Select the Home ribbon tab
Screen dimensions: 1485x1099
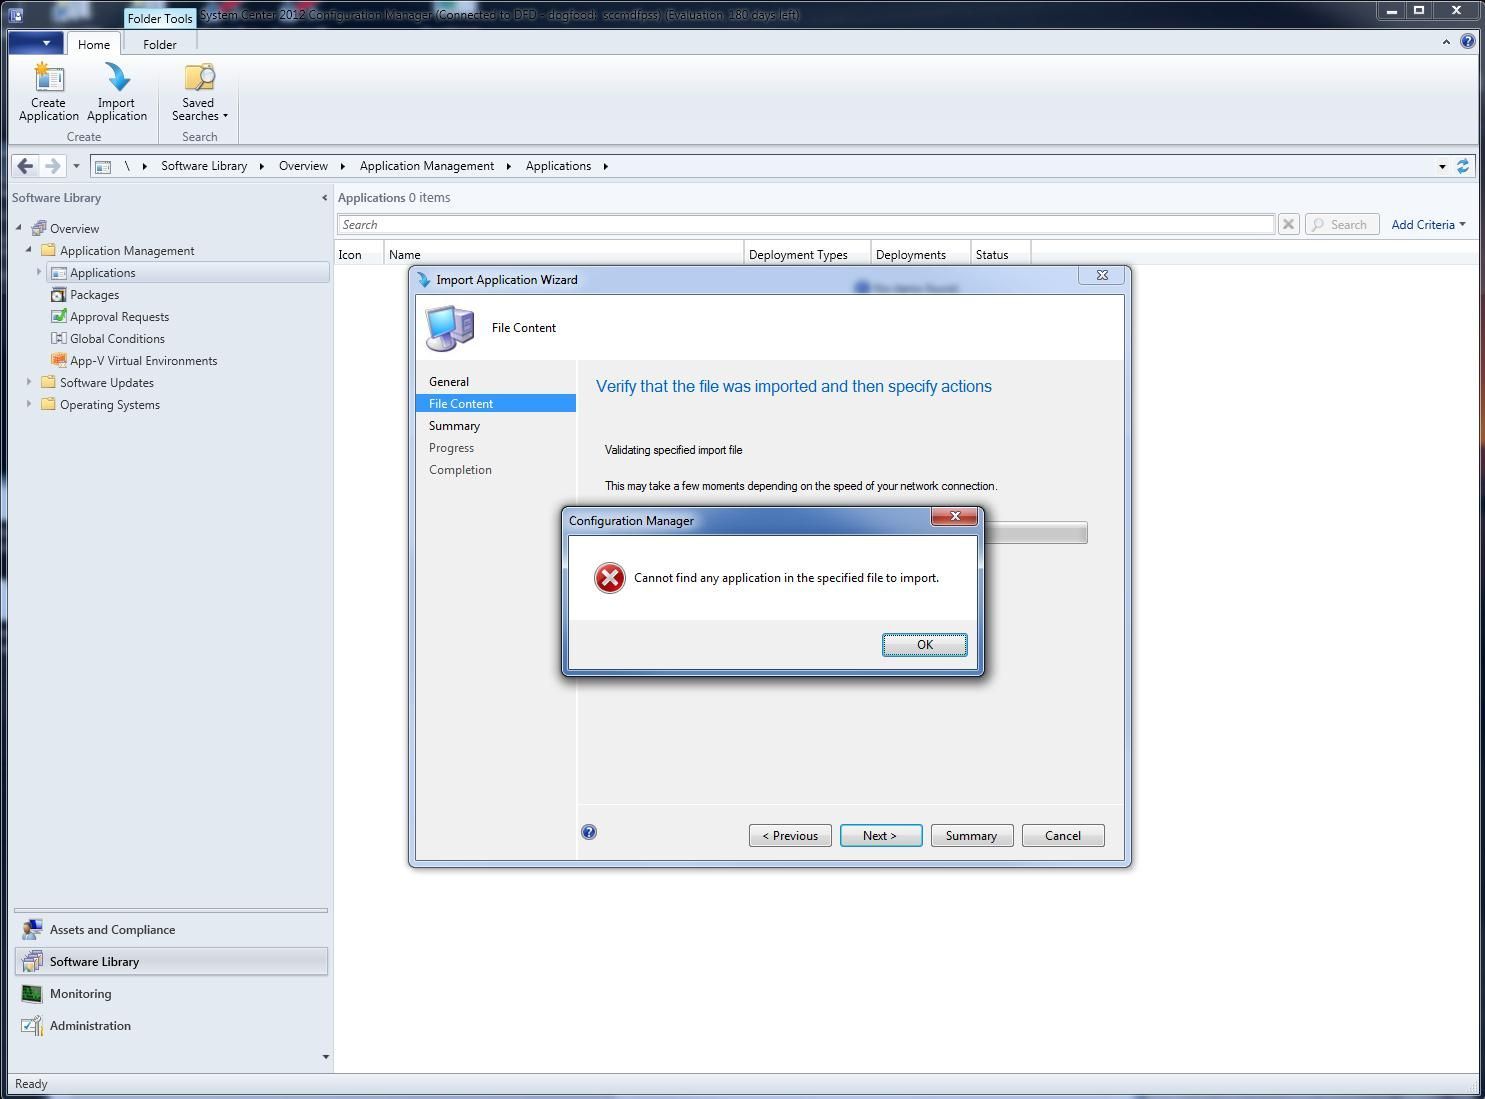94,44
